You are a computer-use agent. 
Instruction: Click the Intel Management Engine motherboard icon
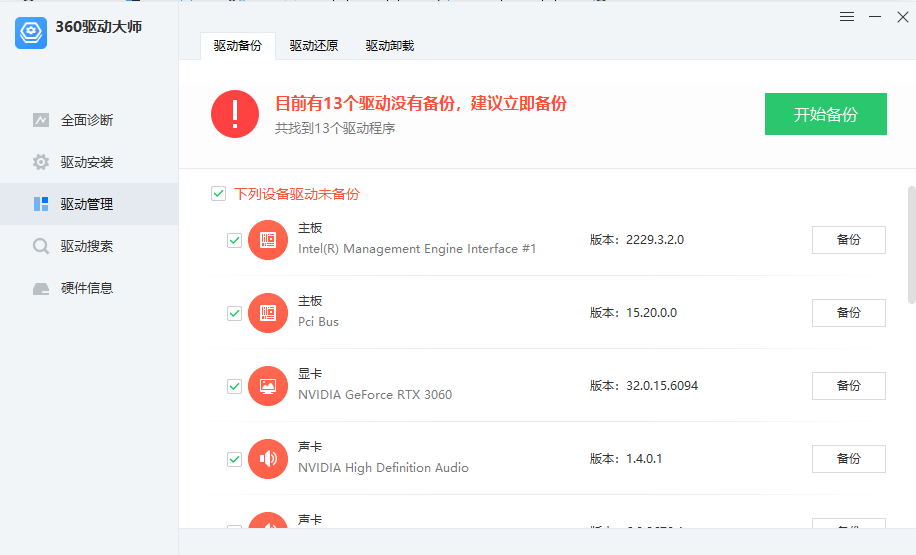[x=268, y=240]
